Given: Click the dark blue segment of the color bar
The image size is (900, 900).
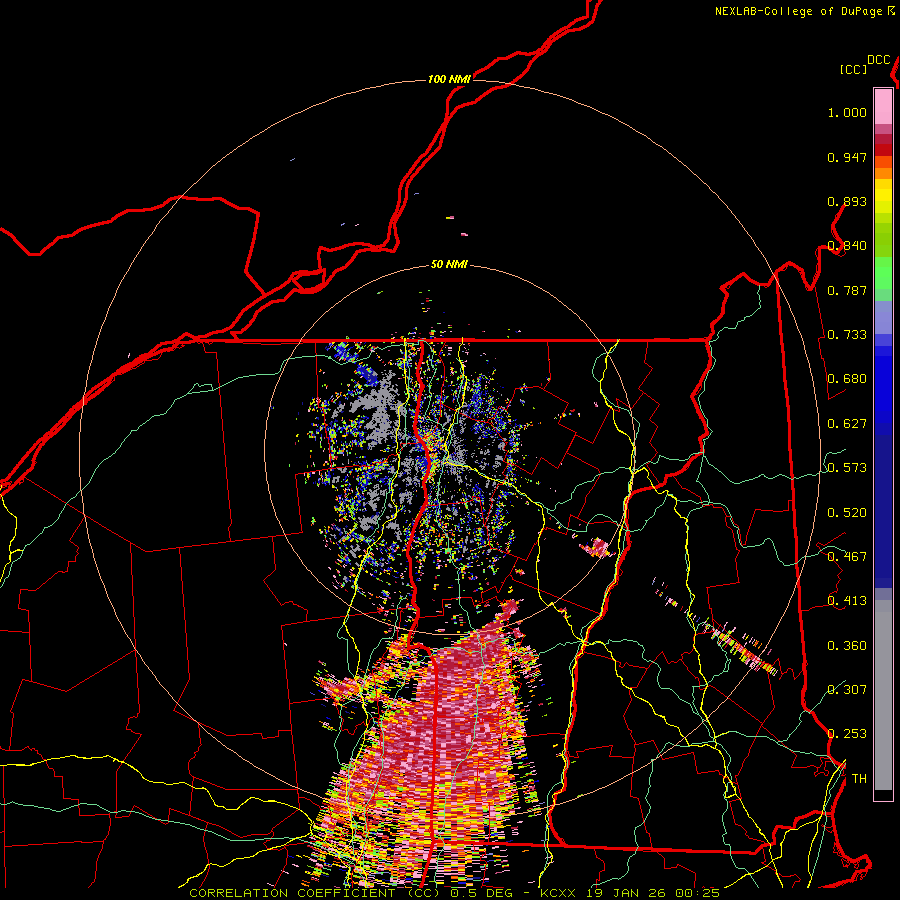Looking at the screenshot, I should [883, 511].
